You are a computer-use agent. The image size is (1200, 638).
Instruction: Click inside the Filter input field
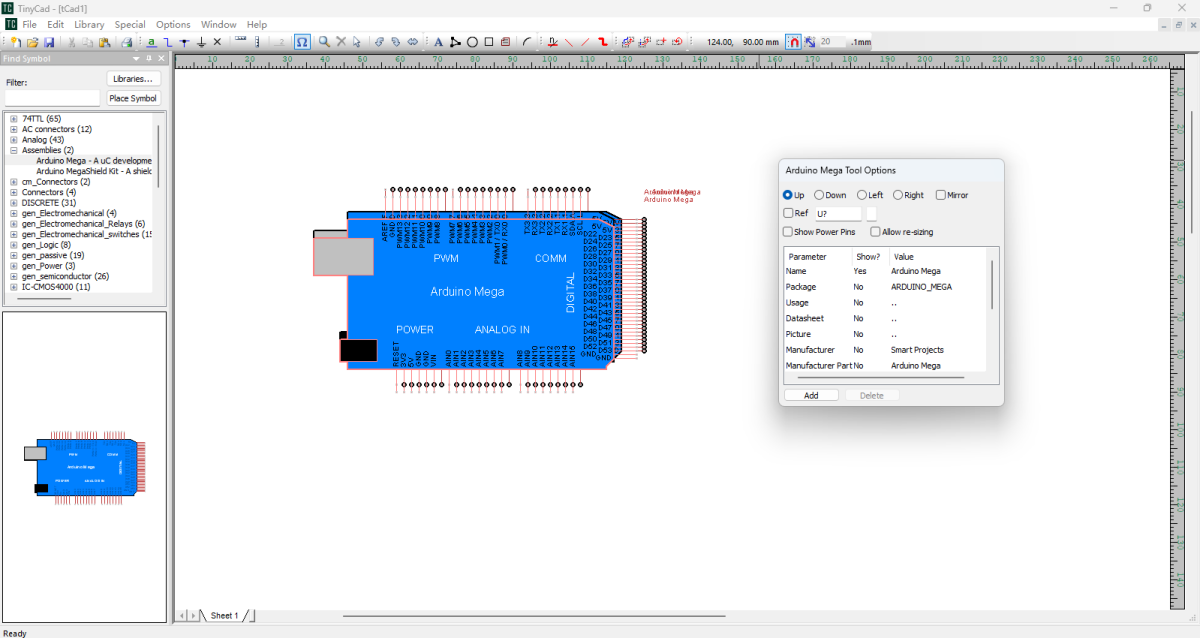(52, 97)
